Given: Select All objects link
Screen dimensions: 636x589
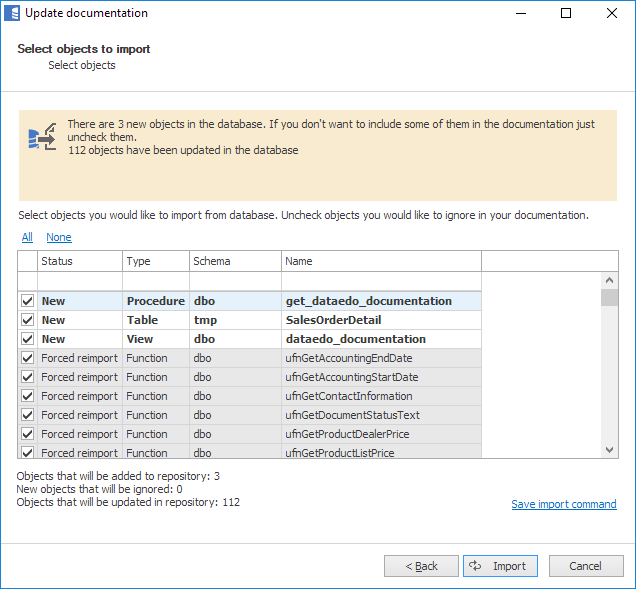Looking at the screenshot, I should [x=27, y=237].
